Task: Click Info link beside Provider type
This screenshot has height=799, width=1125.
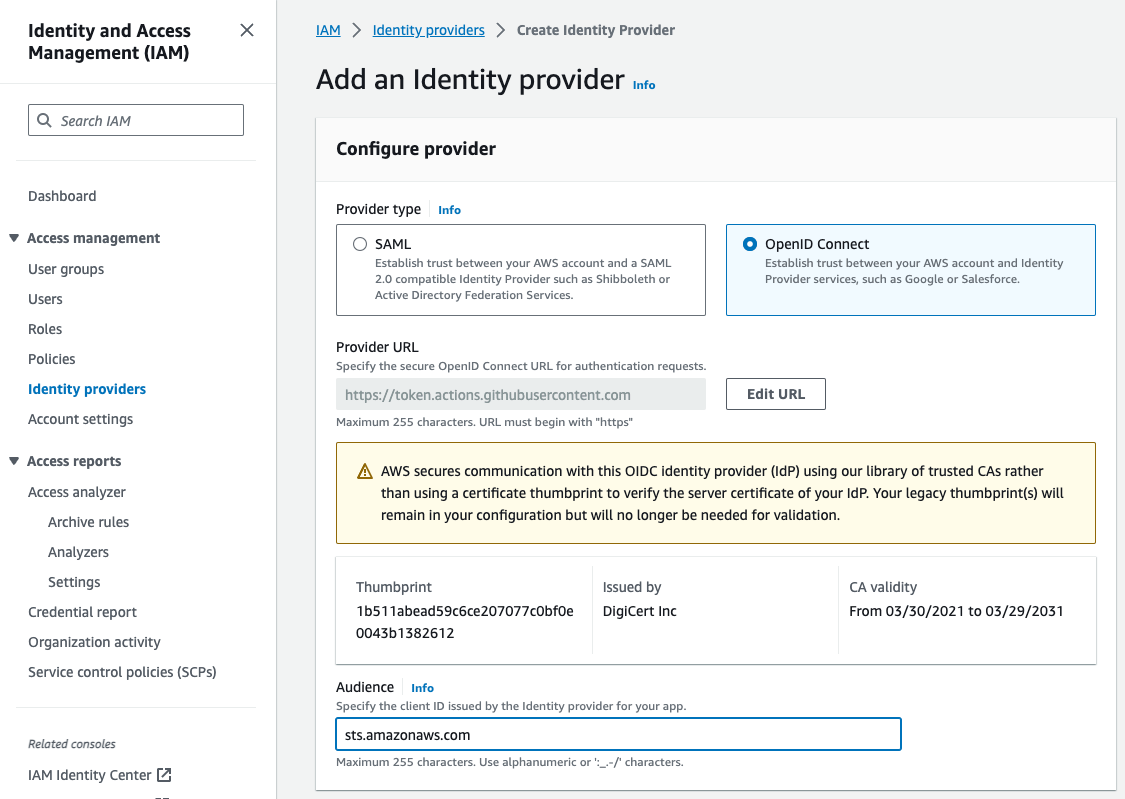Action: coord(449,209)
